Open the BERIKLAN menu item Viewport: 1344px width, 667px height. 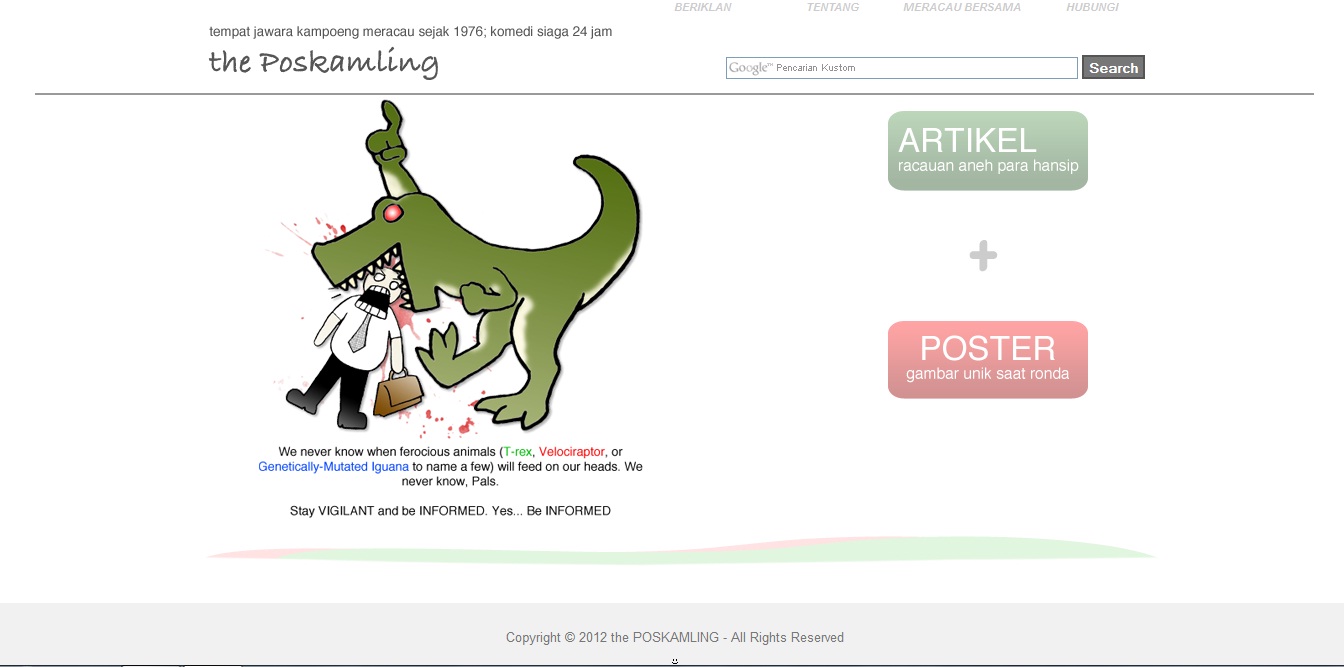pyautogui.click(x=702, y=7)
